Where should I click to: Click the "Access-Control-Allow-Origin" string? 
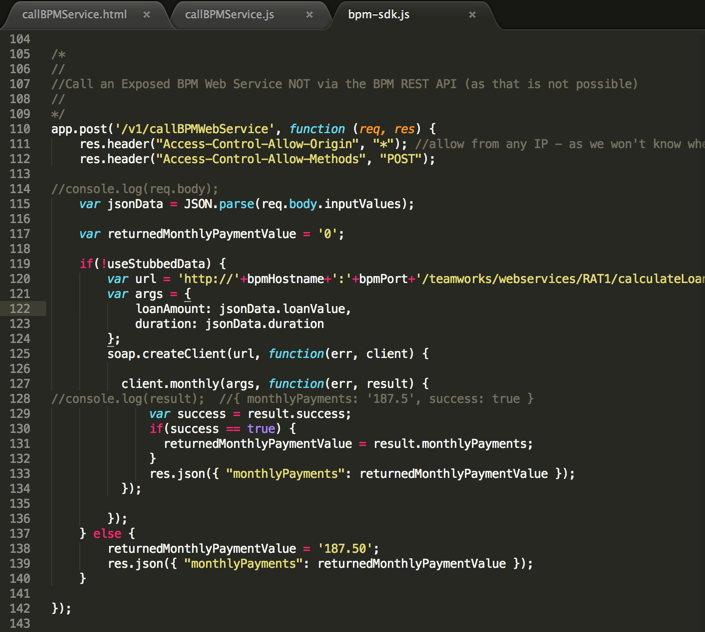257,144
